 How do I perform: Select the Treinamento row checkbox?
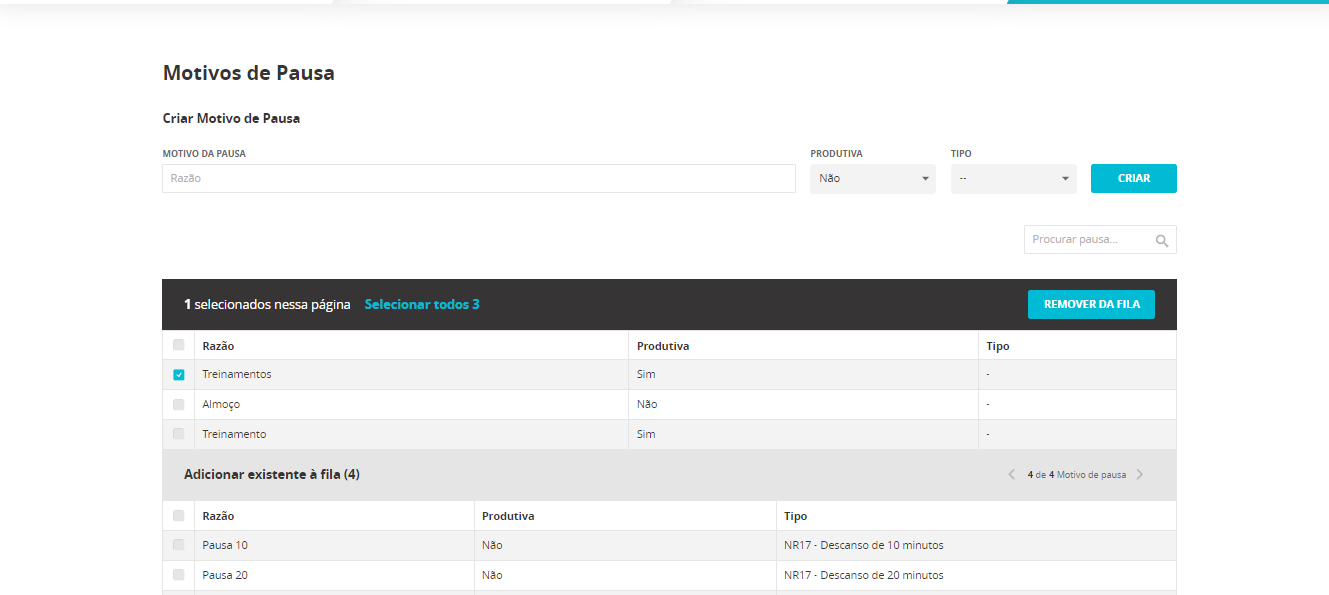(x=179, y=434)
